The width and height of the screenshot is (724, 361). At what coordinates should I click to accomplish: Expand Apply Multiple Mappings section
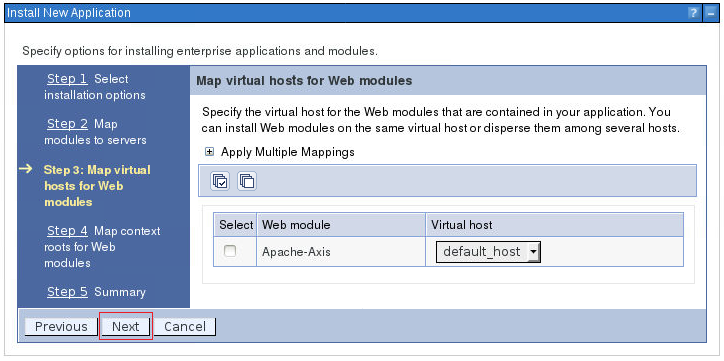point(210,152)
